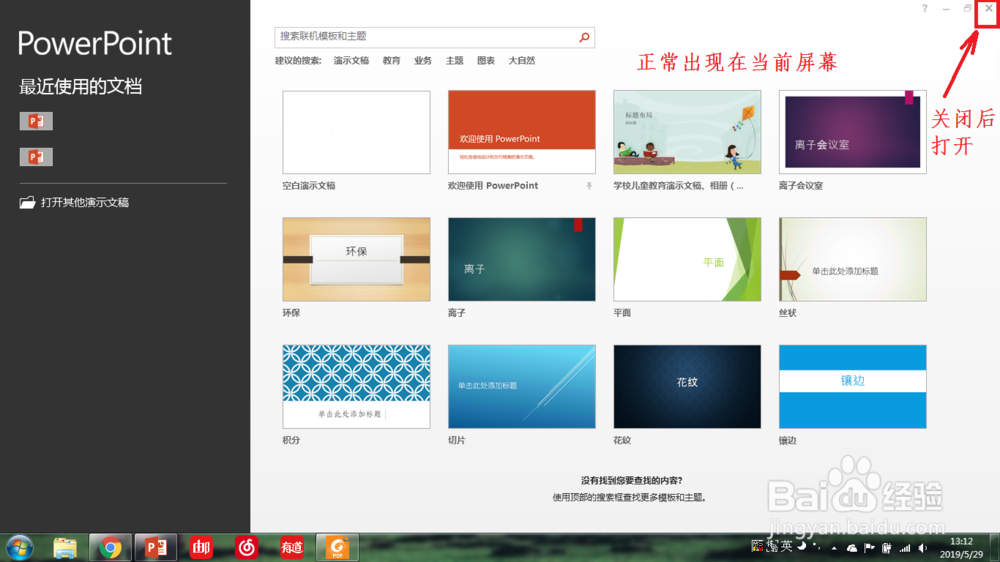This screenshot has width=1000, height=562.
Task: Open the red 邮 app in the taskbar
Action: point(202,547)
